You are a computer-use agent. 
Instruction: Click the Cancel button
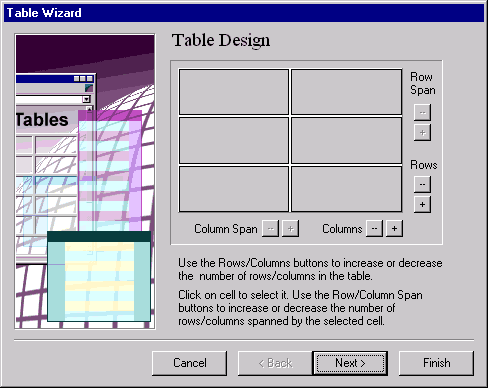pos(190,363)
